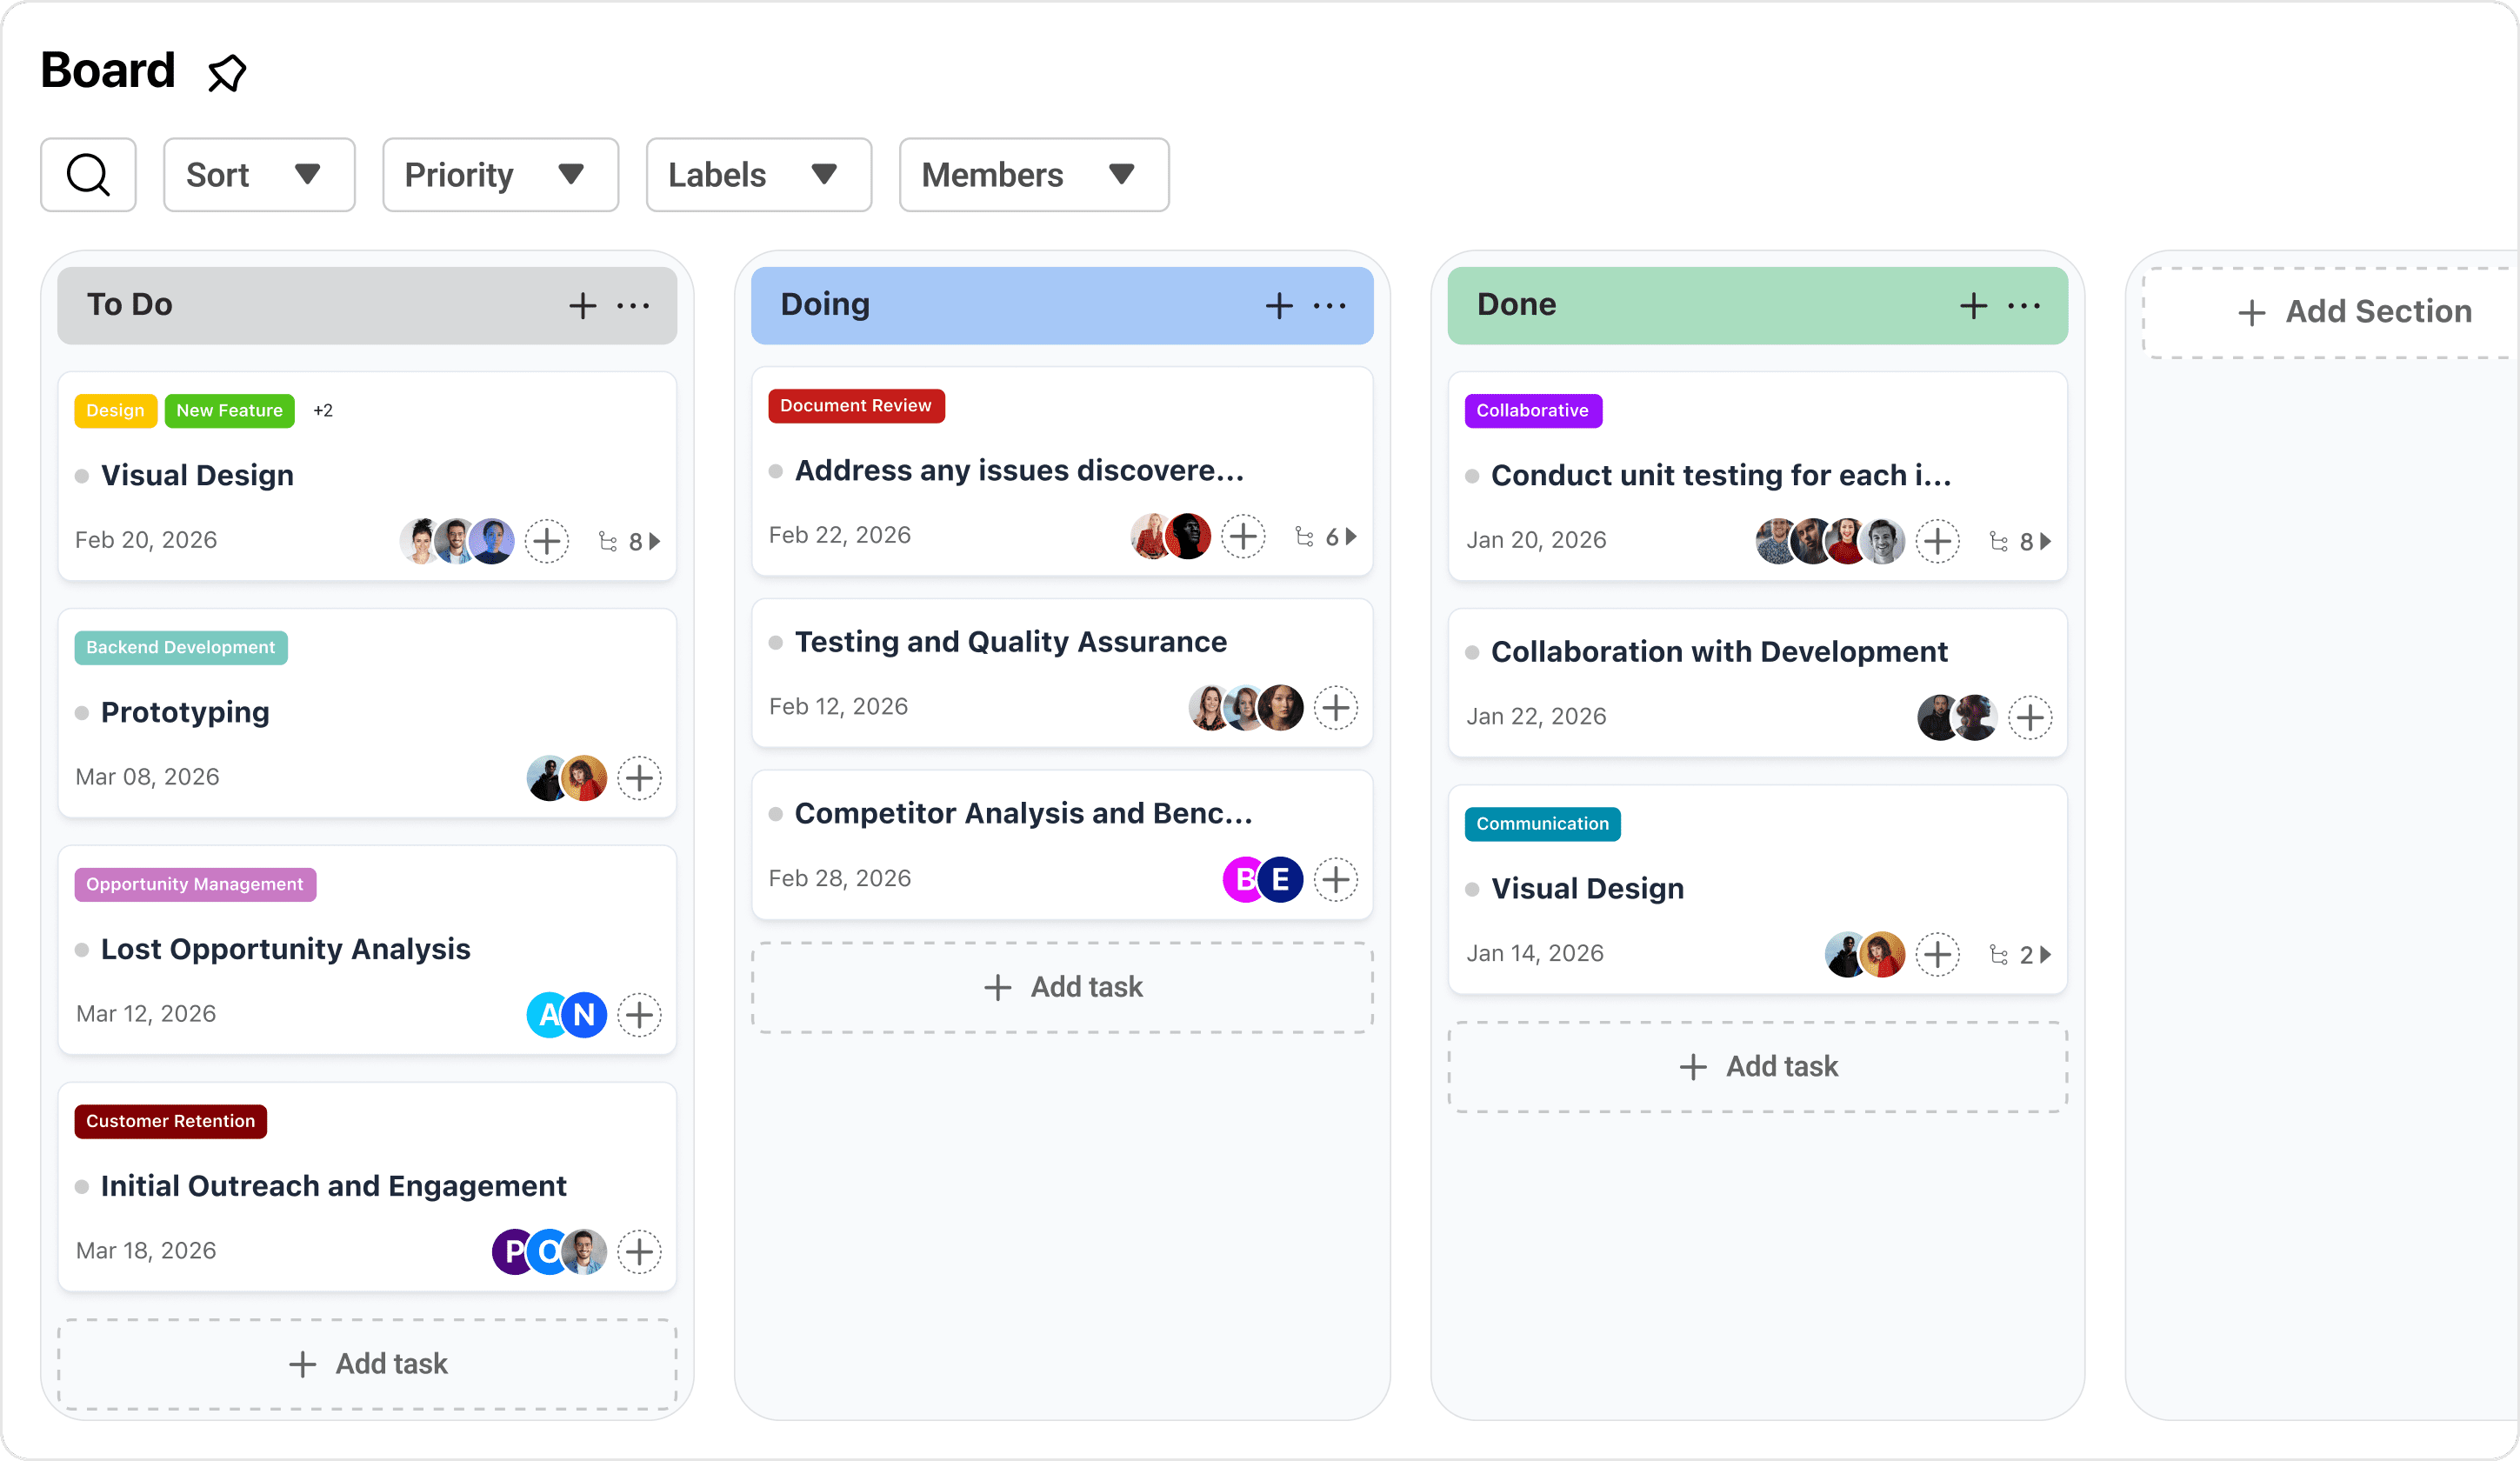2520x1461 pixels.
Task: Open the Communication label on the Visual Design card
Action: (1542, 824)
